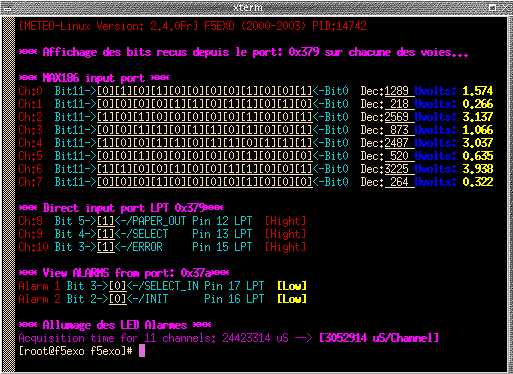The image size is (513, 374).
Task: Click the acquisition time value 24423314 uS
Action: (x=255, y=338)
